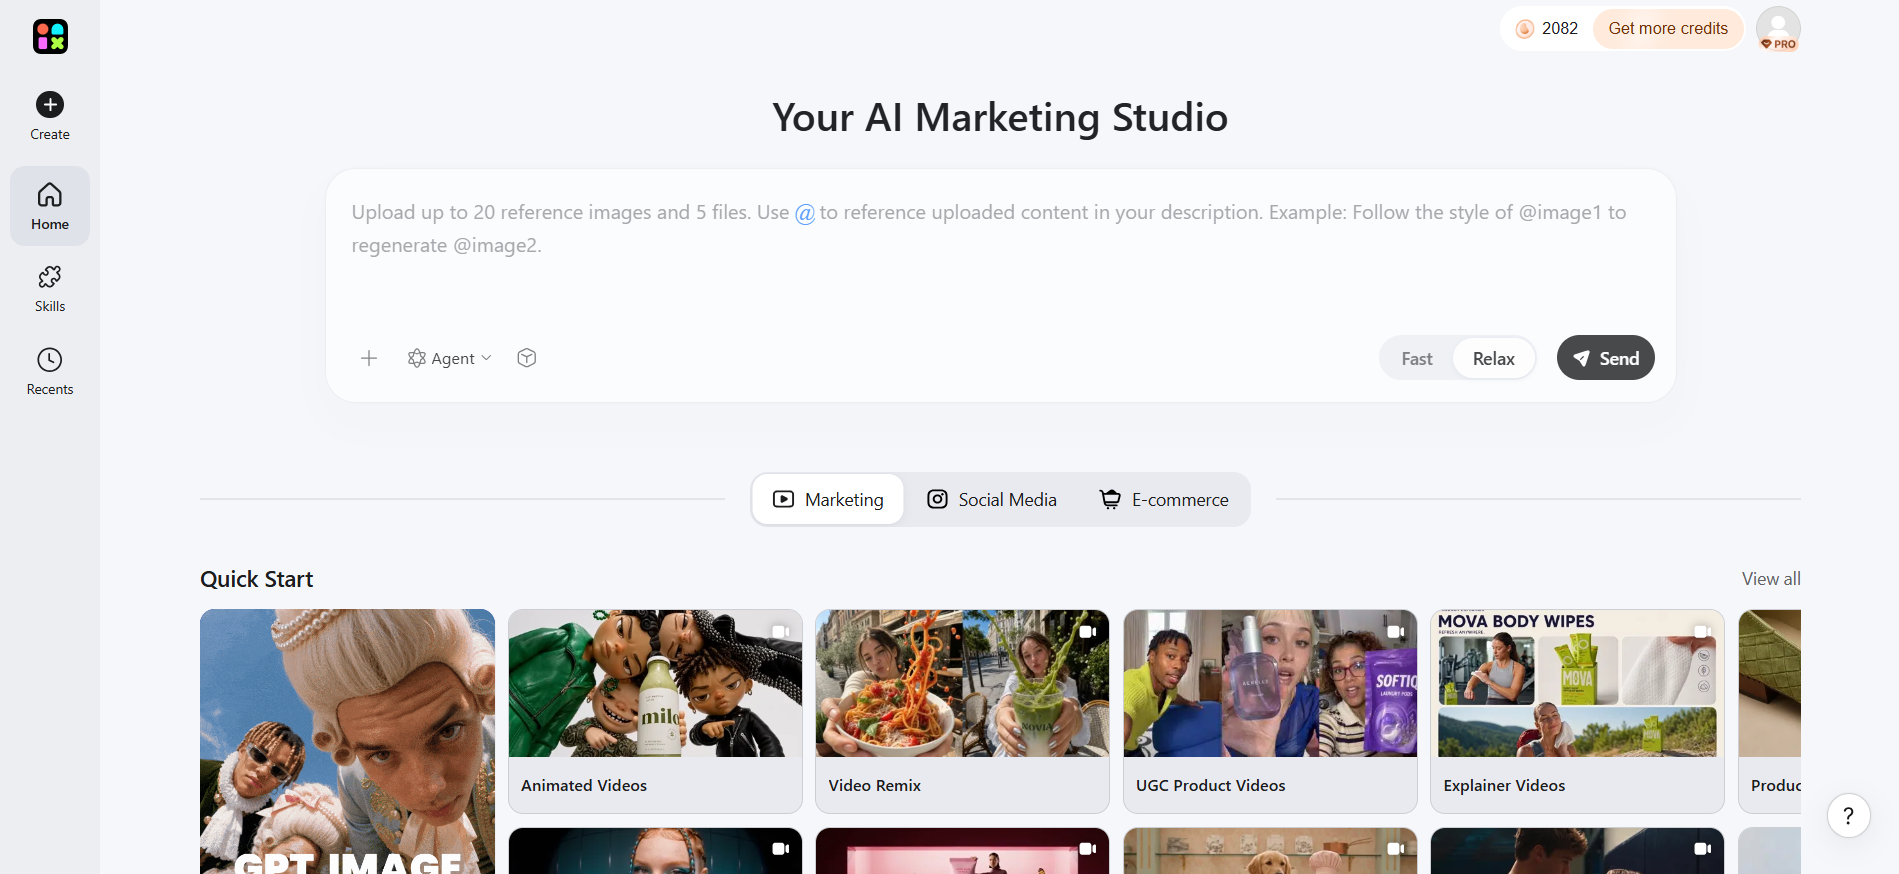Image resolution: width=1899 pixels, height=874 pixels.
Task: Click the Video Remix label
Action: pyautogui.click(x=875, y=786)
